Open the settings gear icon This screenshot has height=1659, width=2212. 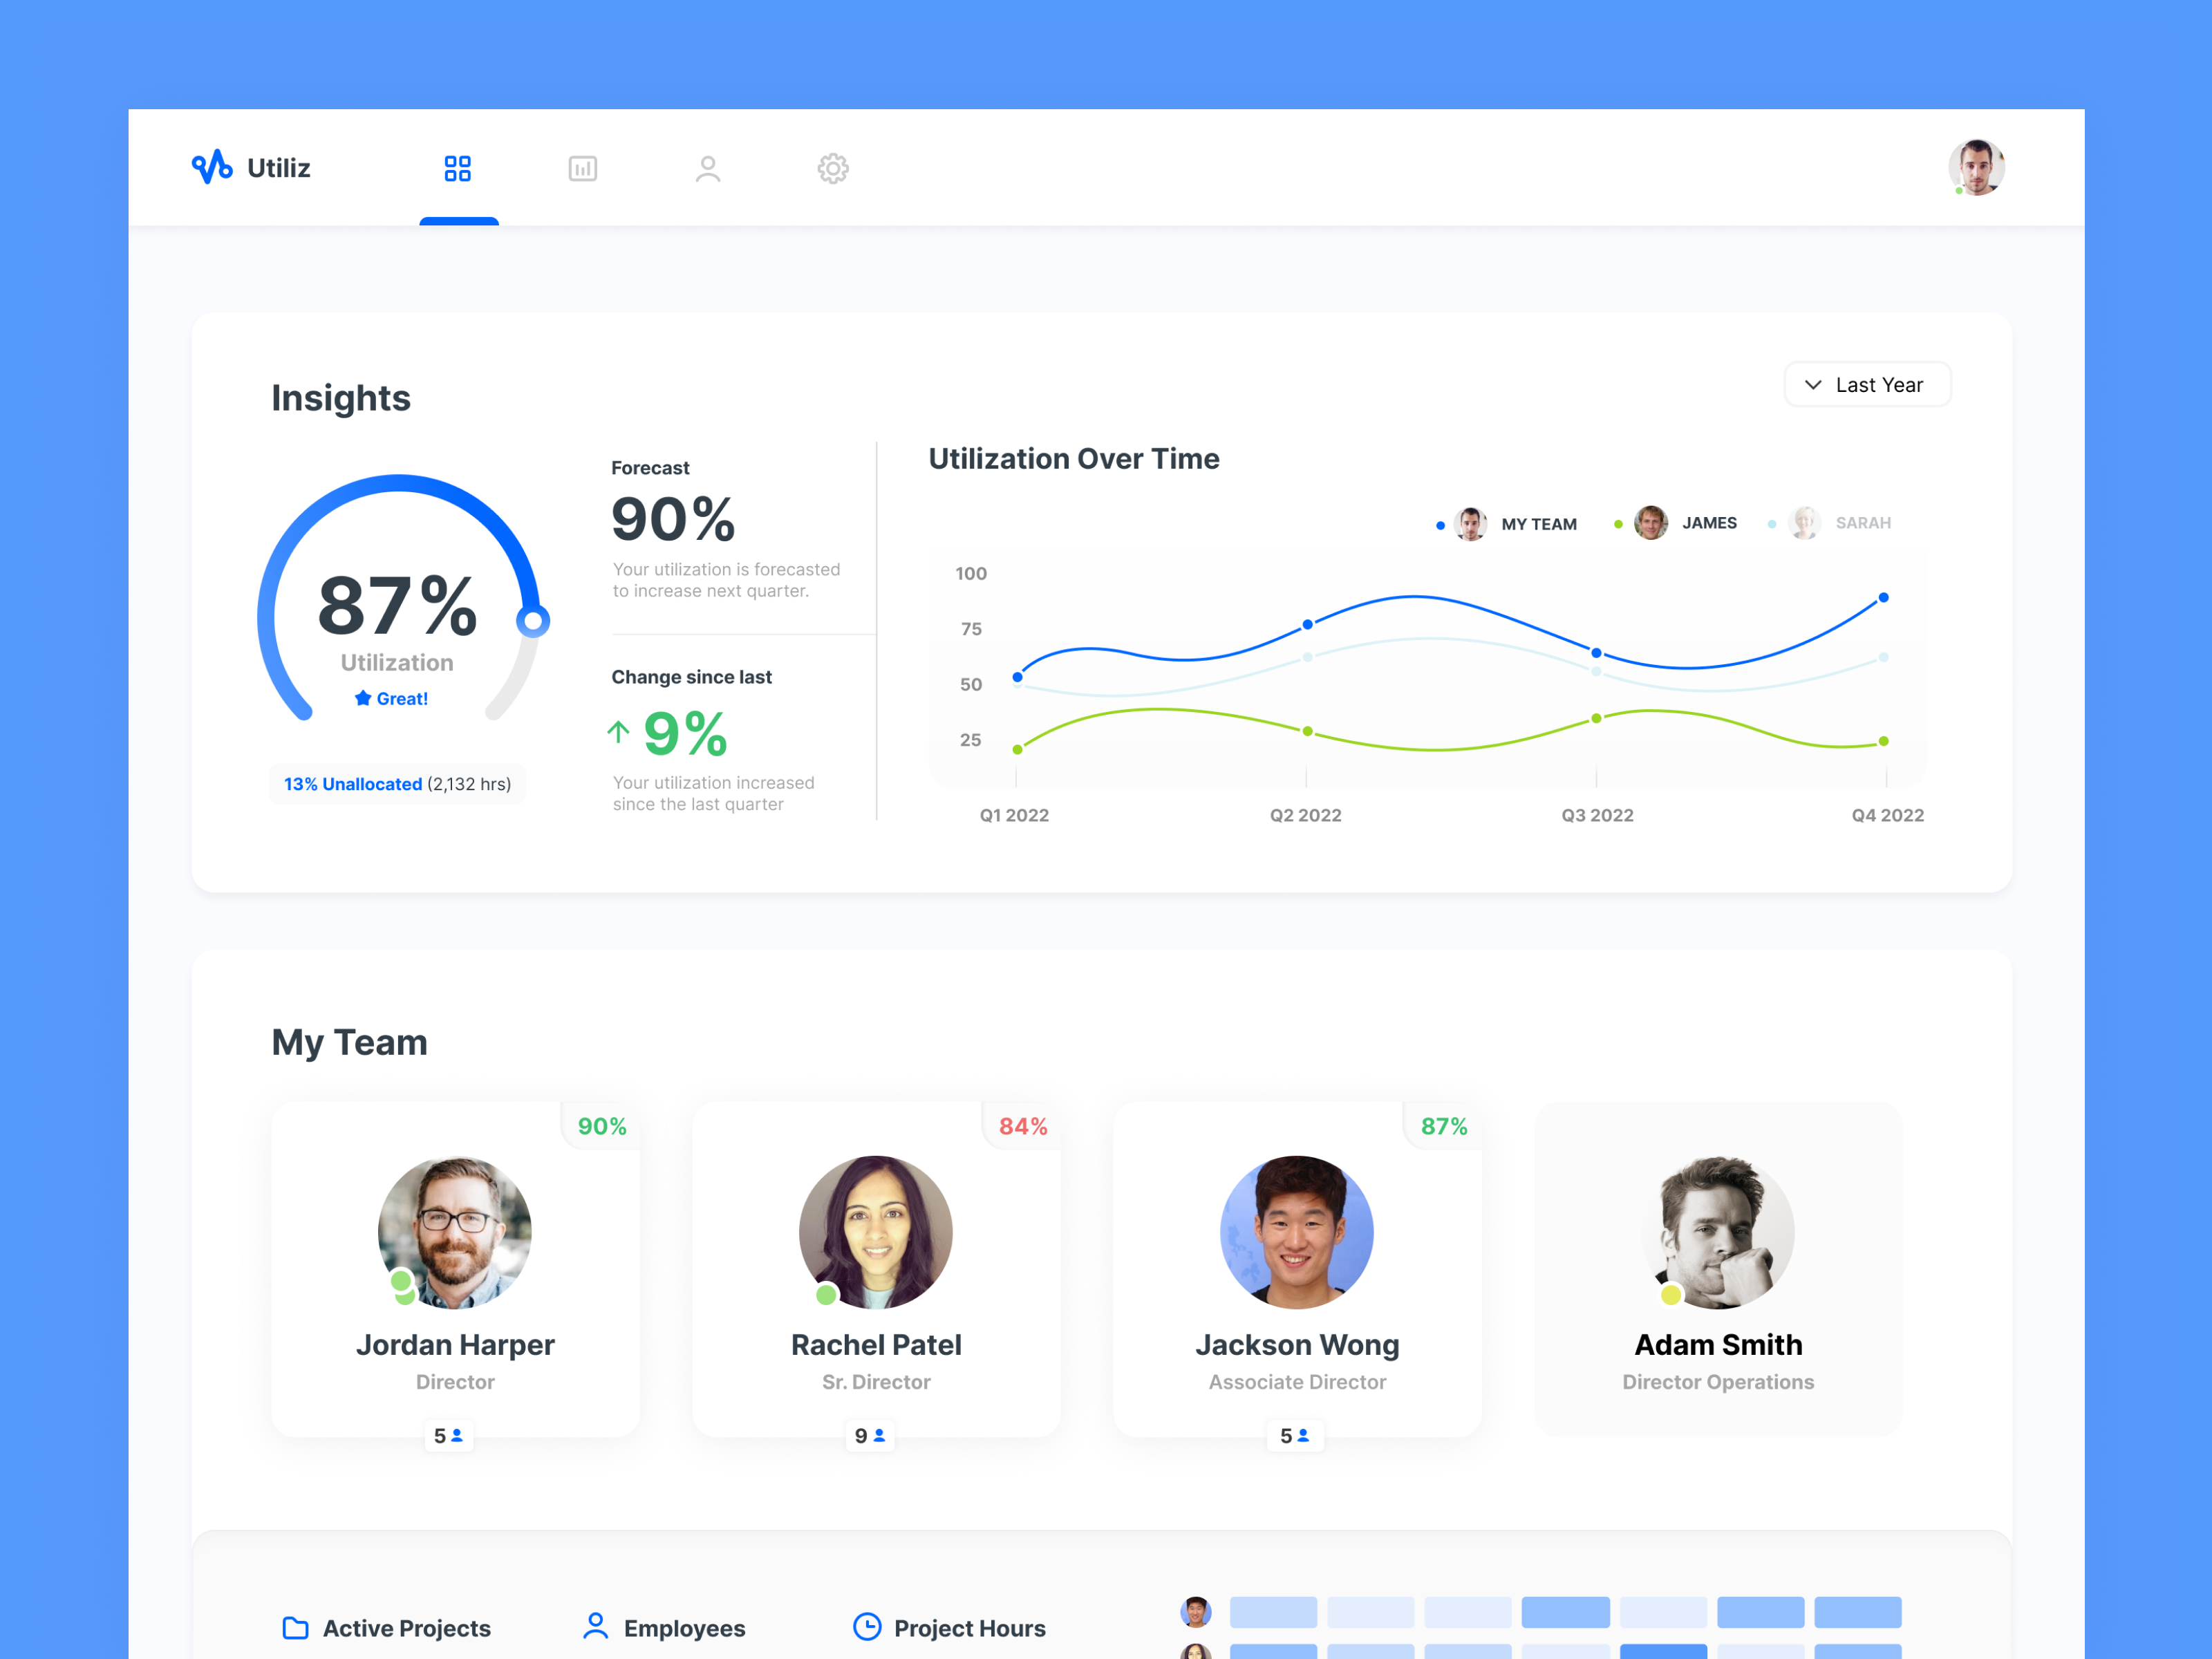[833, 168]
